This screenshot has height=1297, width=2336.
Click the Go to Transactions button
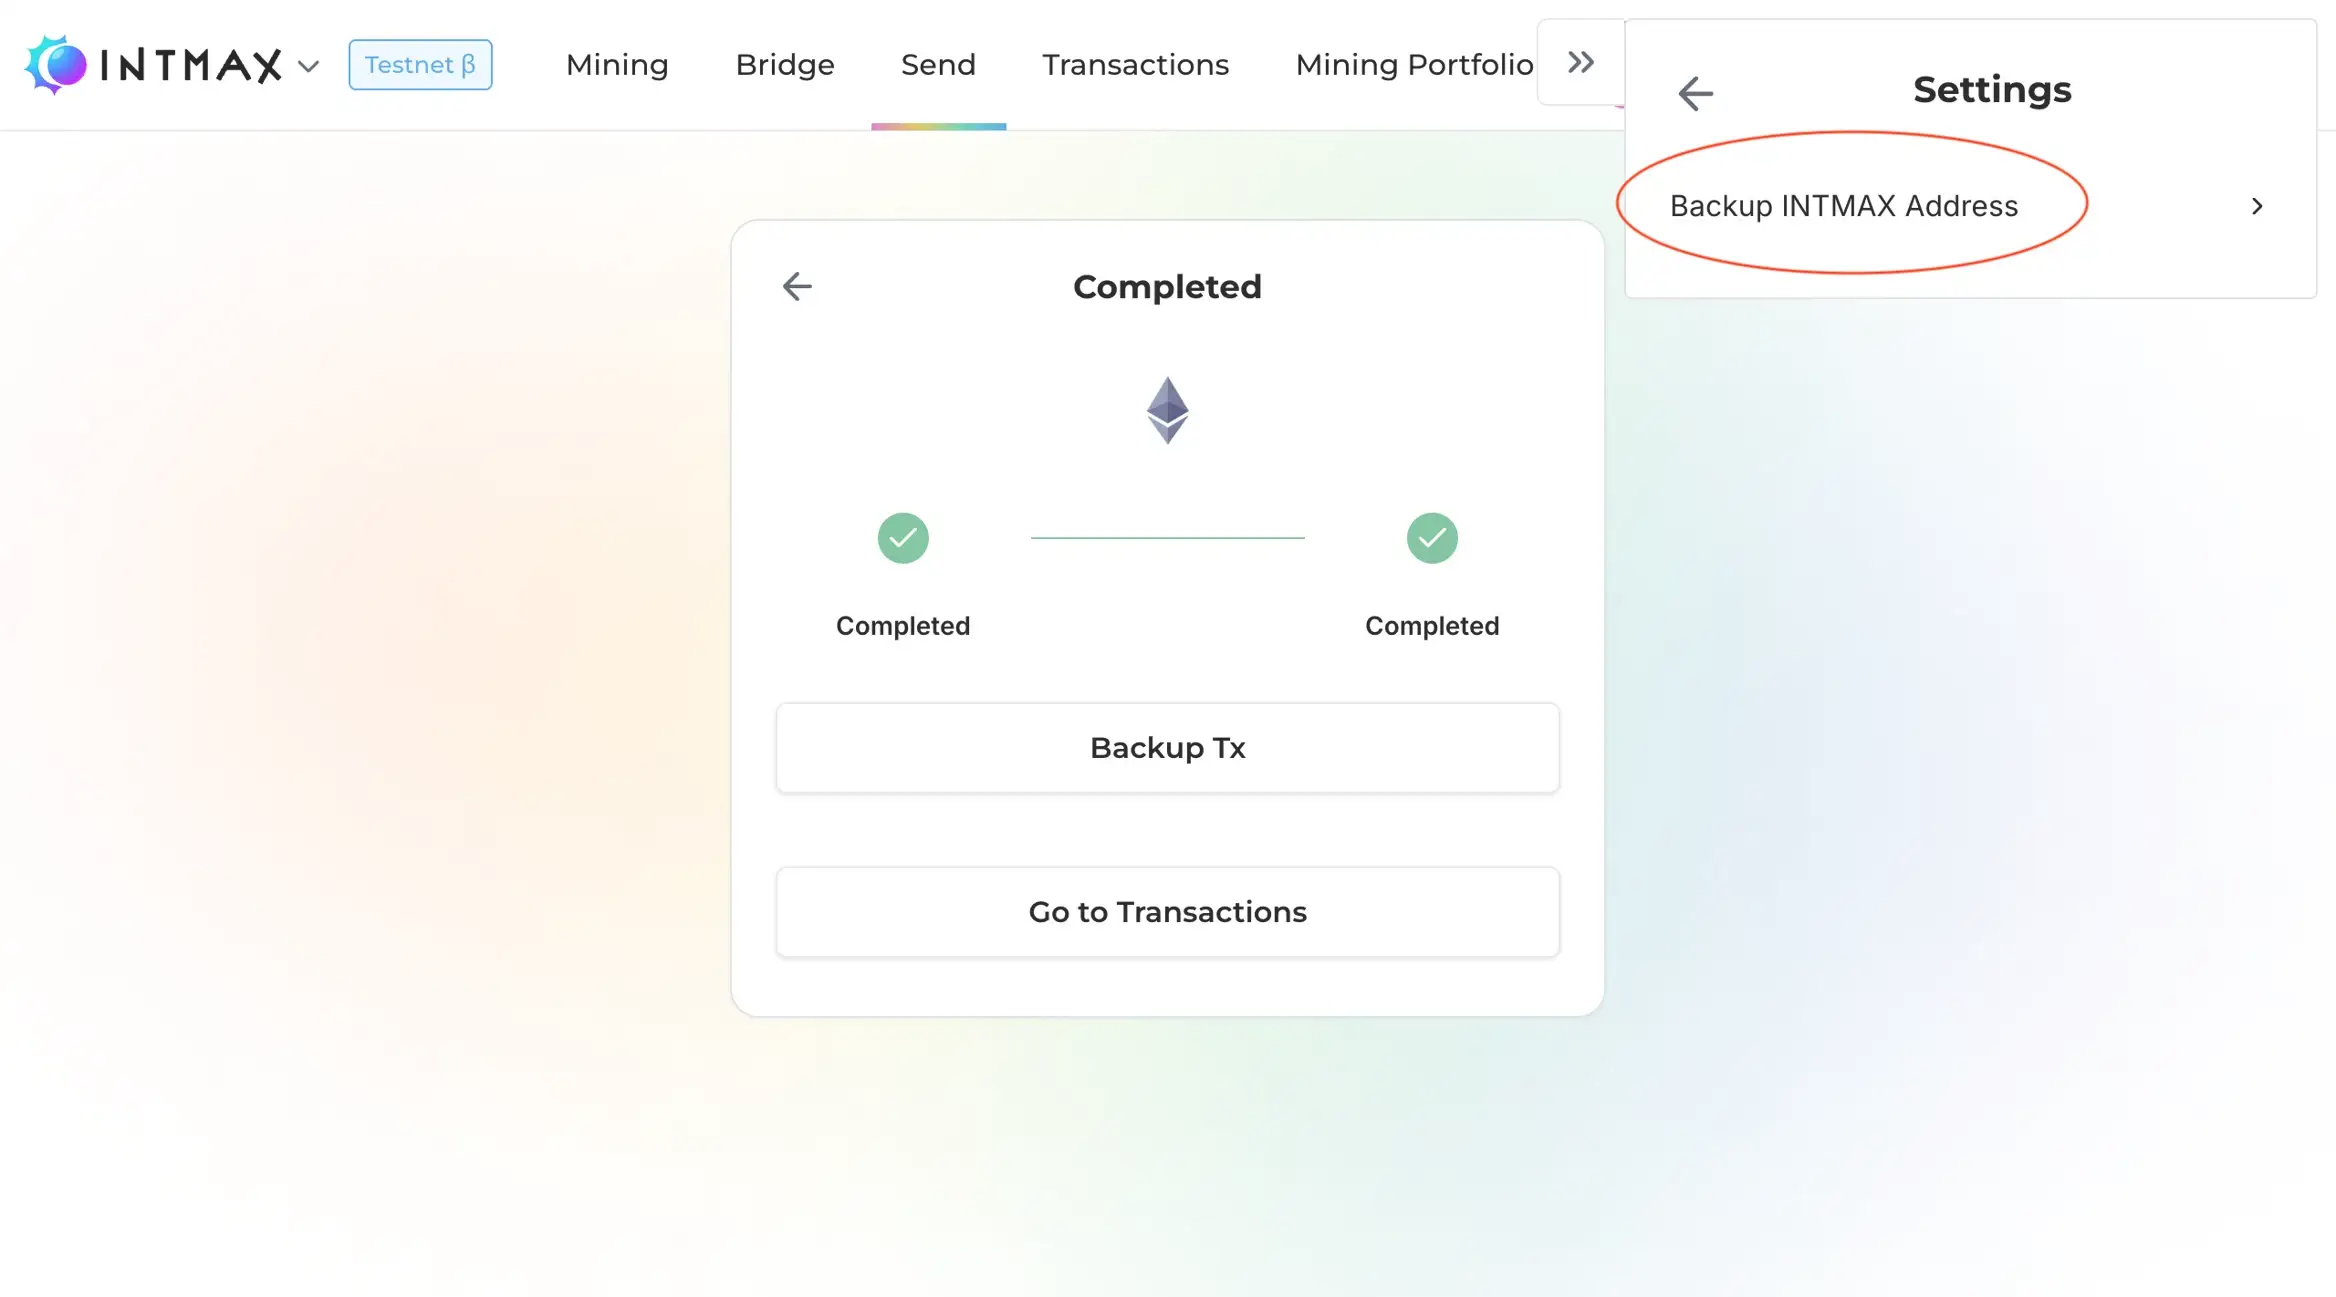tap(1167, 911)
